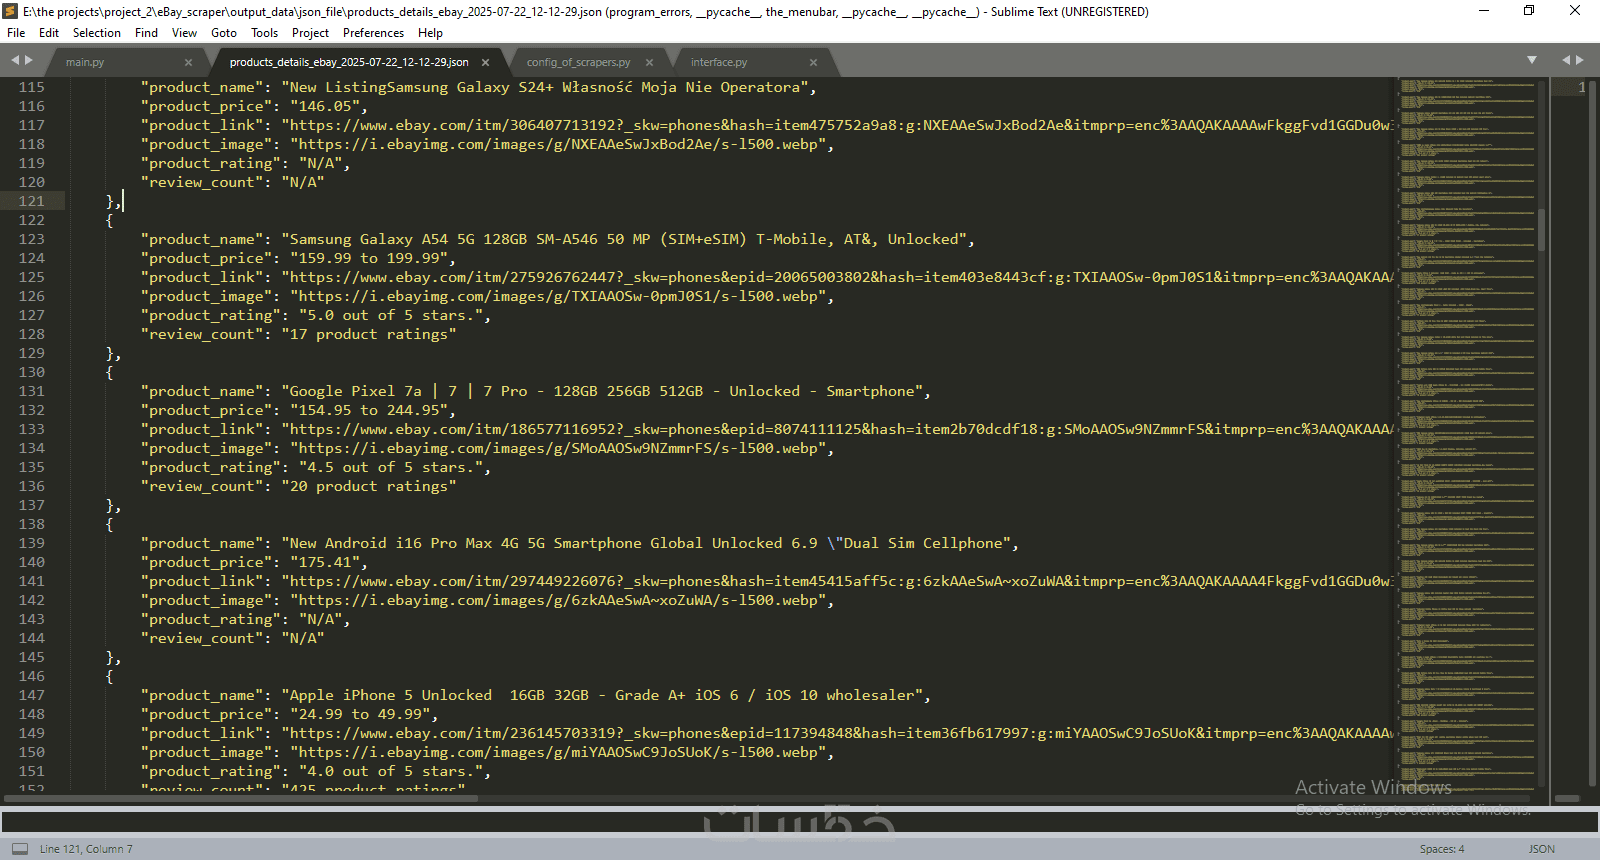The width and height of the screenshot is (1600, 860).
Task: Click the 'Google Pixel 7a | 7 | 7 Pro' name
Action: click(602, 391)
